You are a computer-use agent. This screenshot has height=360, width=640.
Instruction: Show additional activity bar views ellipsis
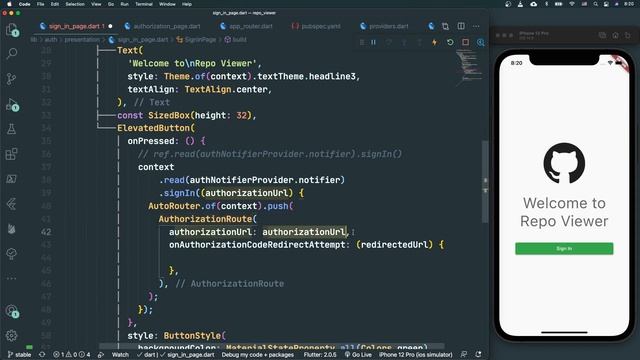pos(11,279)
